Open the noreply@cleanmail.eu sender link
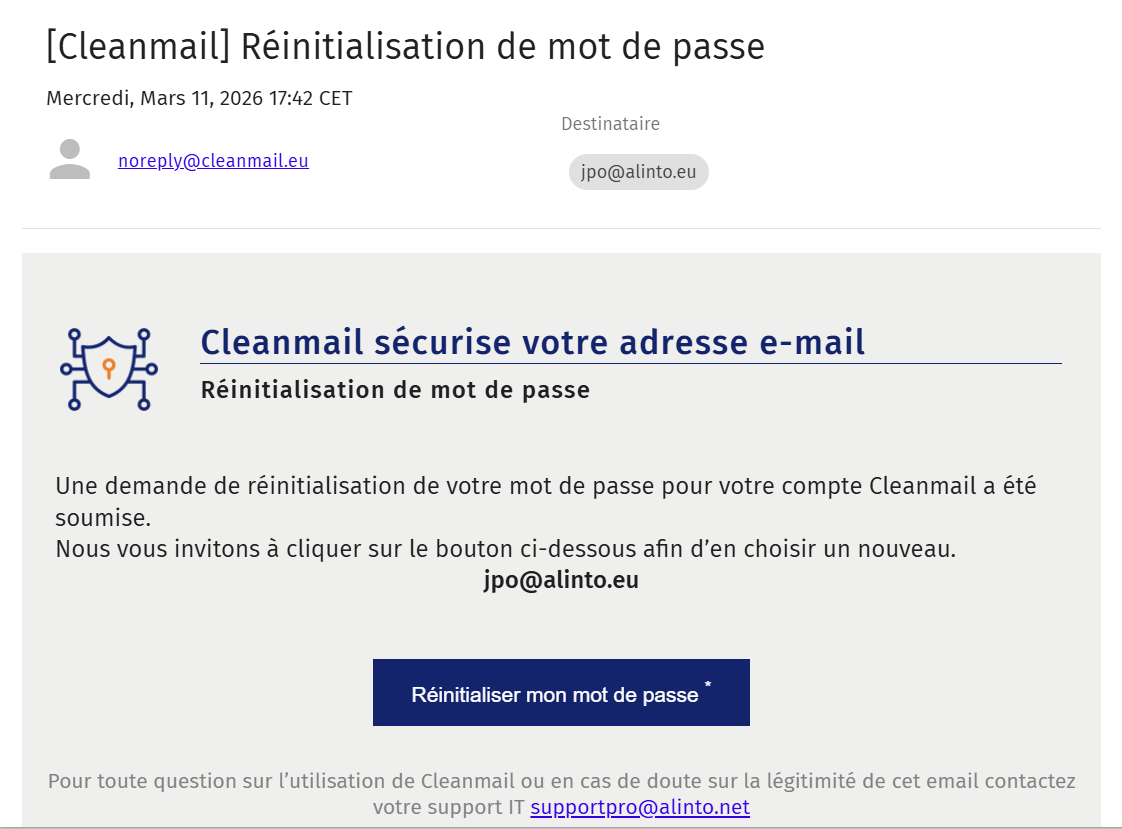 coord(213,160)
